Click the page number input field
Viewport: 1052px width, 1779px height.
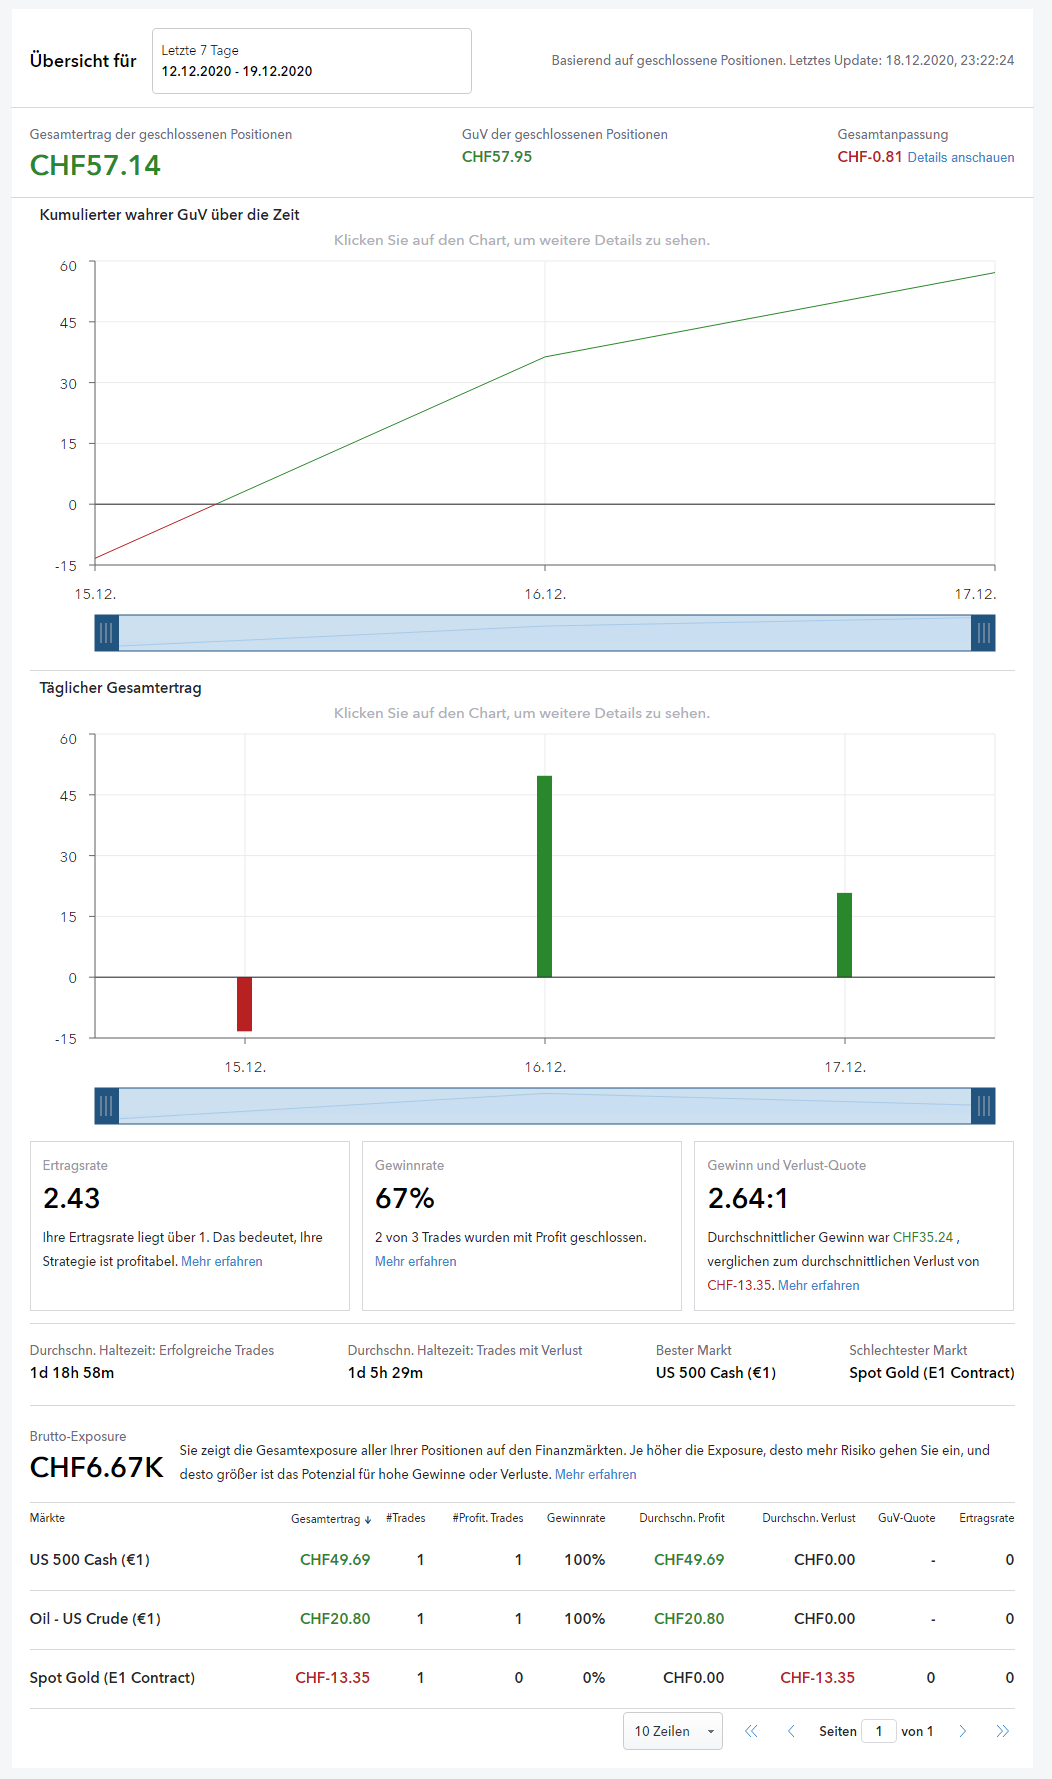[x=879, y=1731]
